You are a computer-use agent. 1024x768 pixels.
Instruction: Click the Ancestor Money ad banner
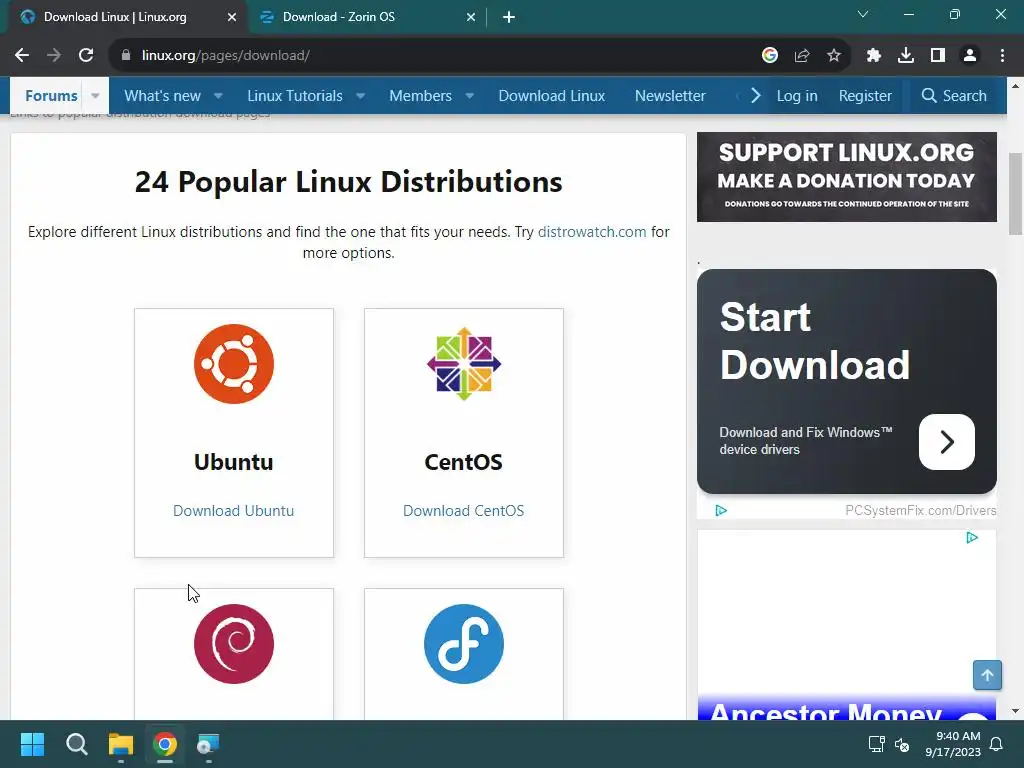coord(846,708)
